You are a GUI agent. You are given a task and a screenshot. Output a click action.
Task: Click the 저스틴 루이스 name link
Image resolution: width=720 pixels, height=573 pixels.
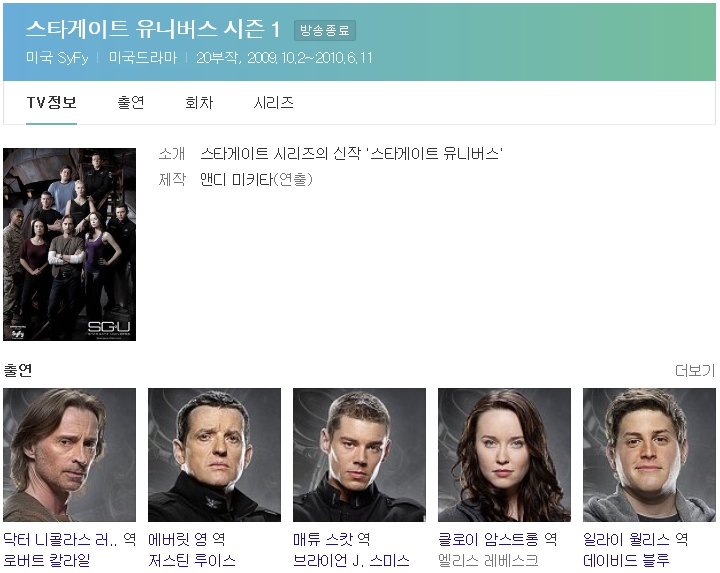click(x=192, y=561)
